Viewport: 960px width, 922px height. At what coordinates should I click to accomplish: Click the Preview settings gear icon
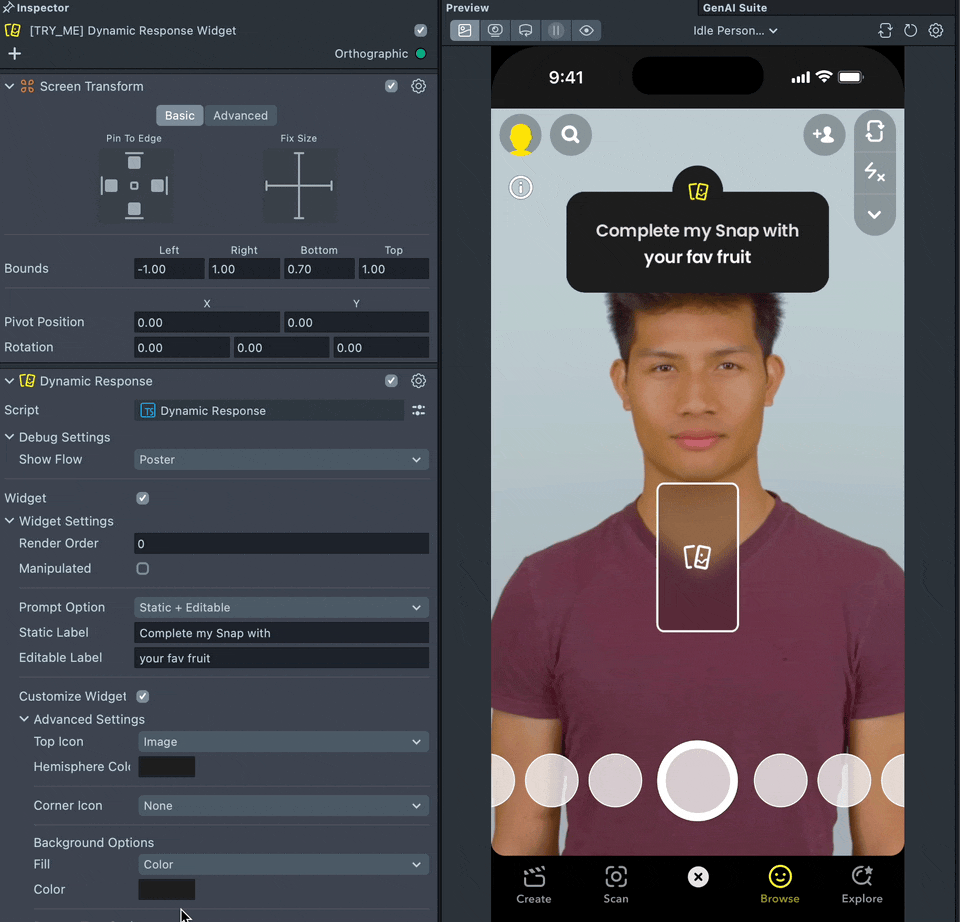tap(935, 31)
